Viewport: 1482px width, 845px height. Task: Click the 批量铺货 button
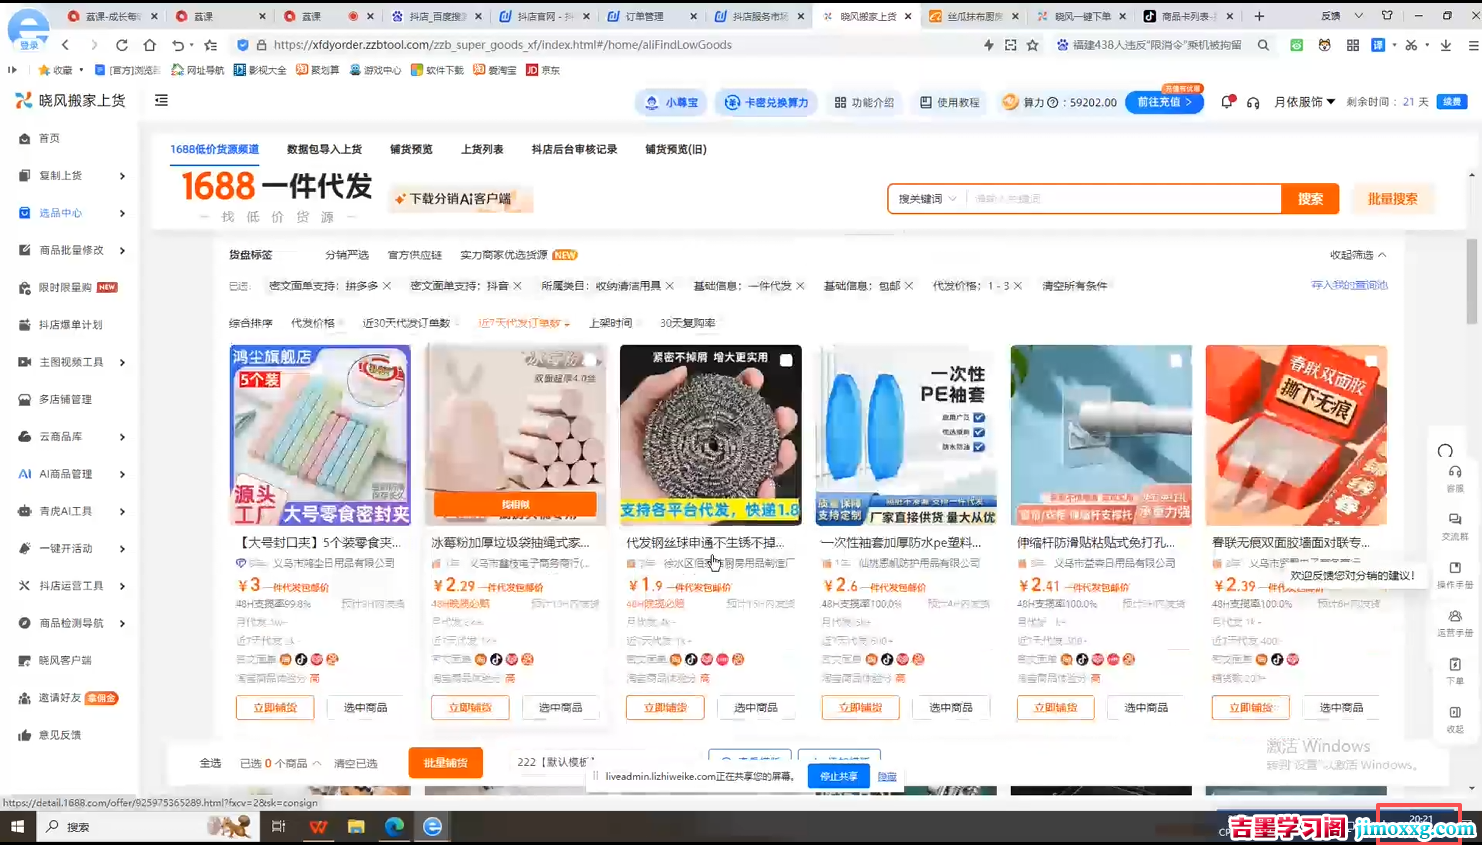[x=445, y=762]
